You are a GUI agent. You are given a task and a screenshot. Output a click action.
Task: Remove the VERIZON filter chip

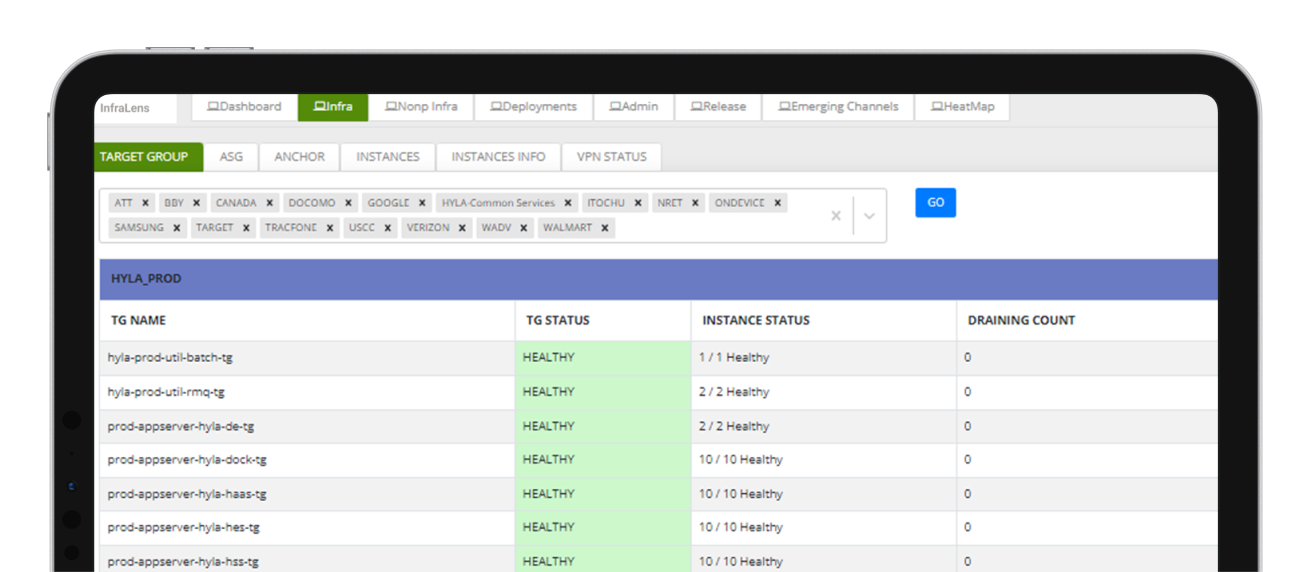point(462,228)
